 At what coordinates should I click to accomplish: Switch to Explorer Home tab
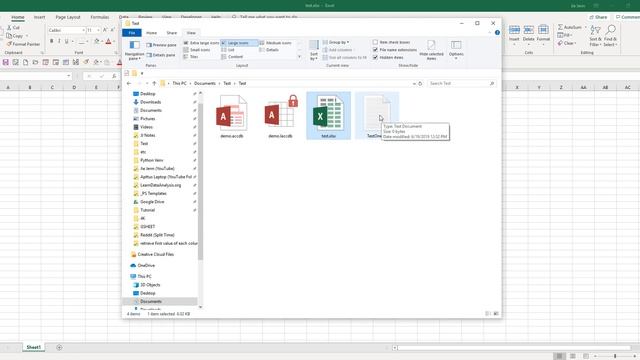click(151, 33)
